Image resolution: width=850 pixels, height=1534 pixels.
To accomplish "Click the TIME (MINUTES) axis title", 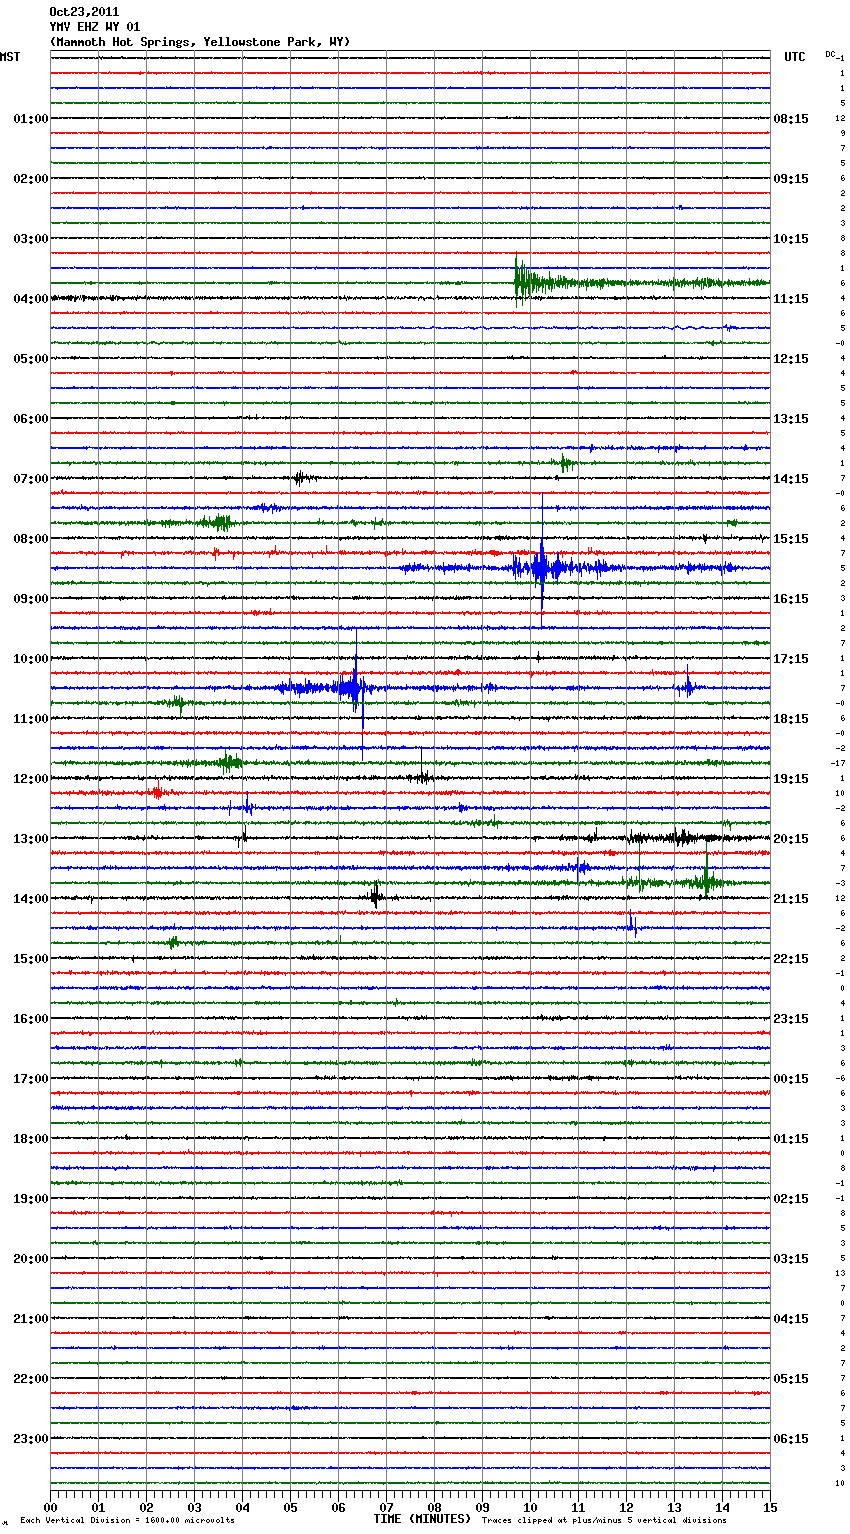I will pyautogui.click(x=422, y=1518).
